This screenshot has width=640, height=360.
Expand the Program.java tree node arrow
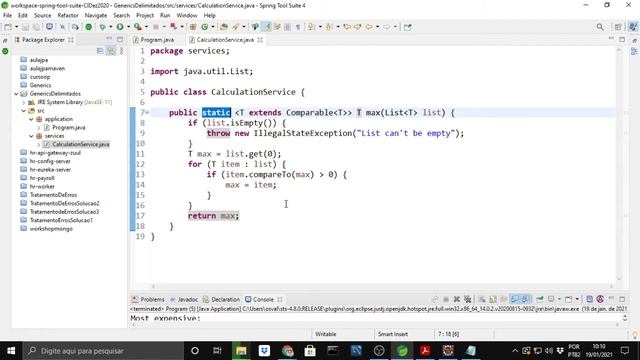pyautogui.click(x=39, y=128)
